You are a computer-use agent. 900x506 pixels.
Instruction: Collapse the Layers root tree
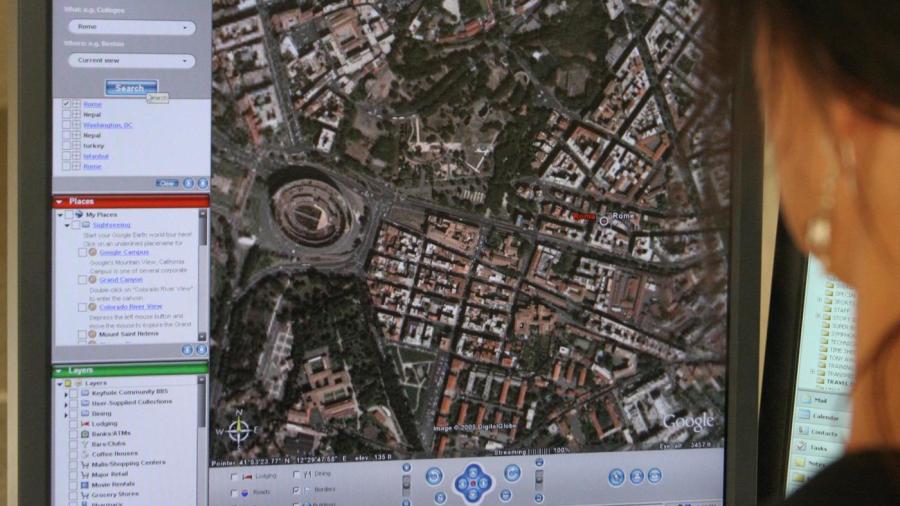pyautogui.click(x=59, y=383)
